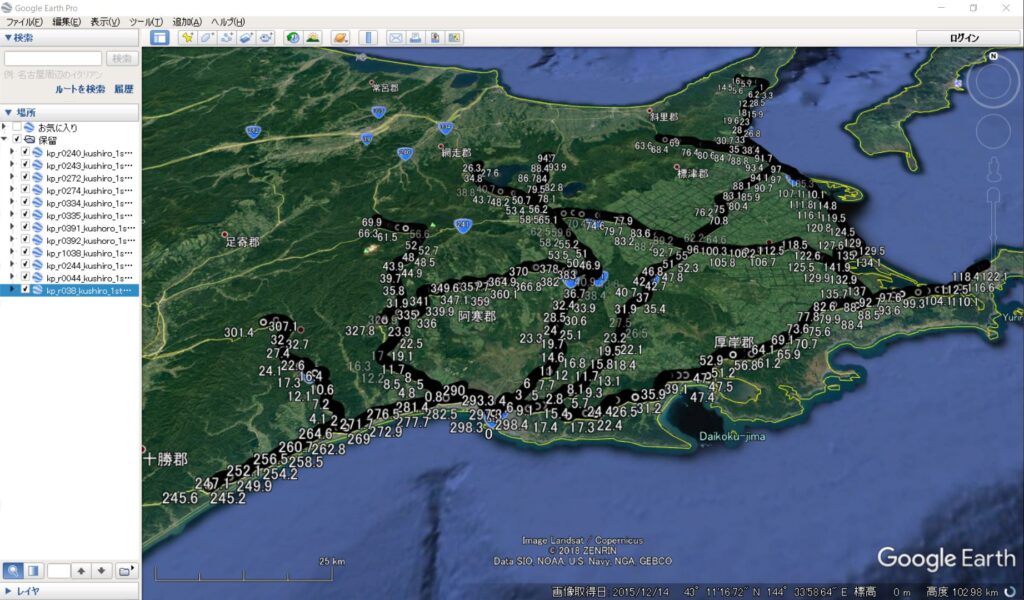1024x600 pixels.
Task: Open the historical imagery clock icon
Action: point(293,38)
